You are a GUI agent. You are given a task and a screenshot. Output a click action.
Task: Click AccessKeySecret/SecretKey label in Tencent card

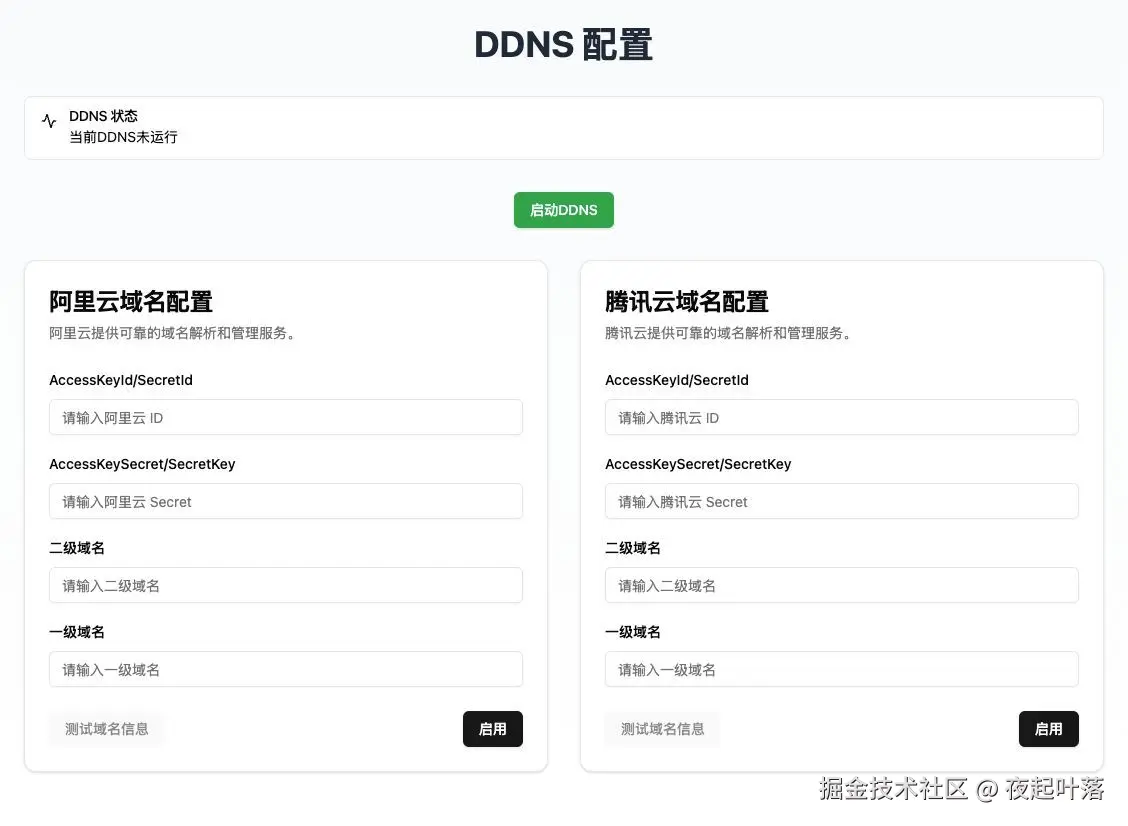click(699, 464)
